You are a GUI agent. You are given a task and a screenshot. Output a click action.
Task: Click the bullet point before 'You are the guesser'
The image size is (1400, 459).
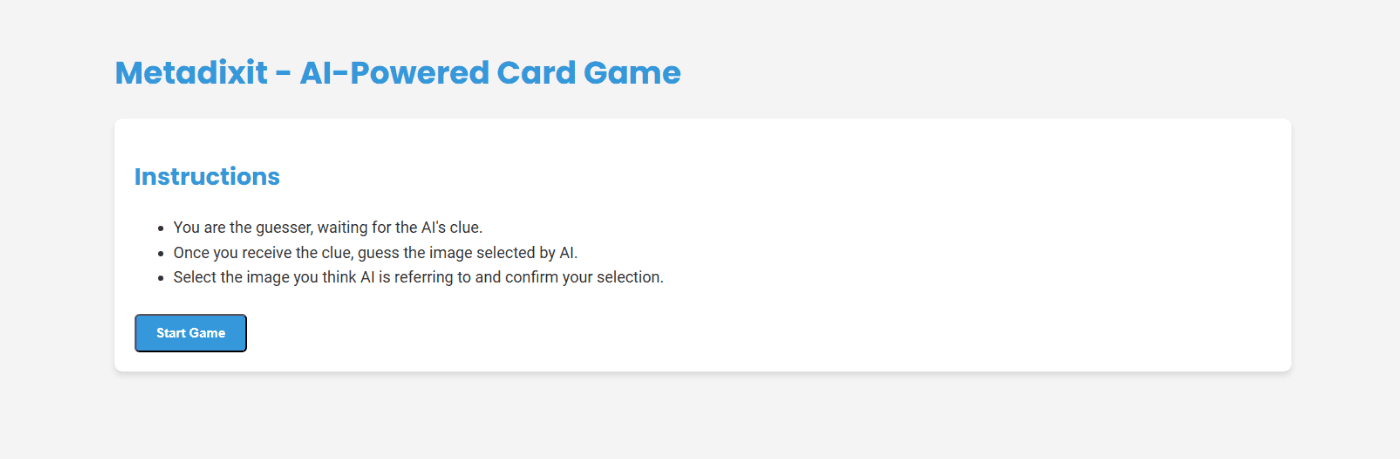[x=161, y=229]
